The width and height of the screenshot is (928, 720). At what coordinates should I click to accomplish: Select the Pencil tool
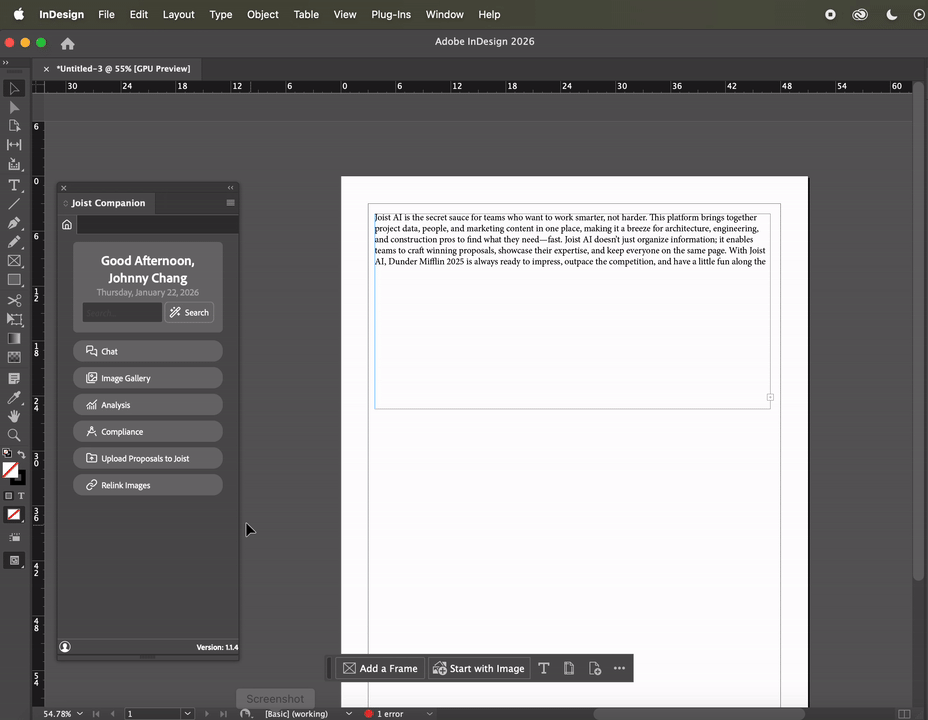[14, 242]
